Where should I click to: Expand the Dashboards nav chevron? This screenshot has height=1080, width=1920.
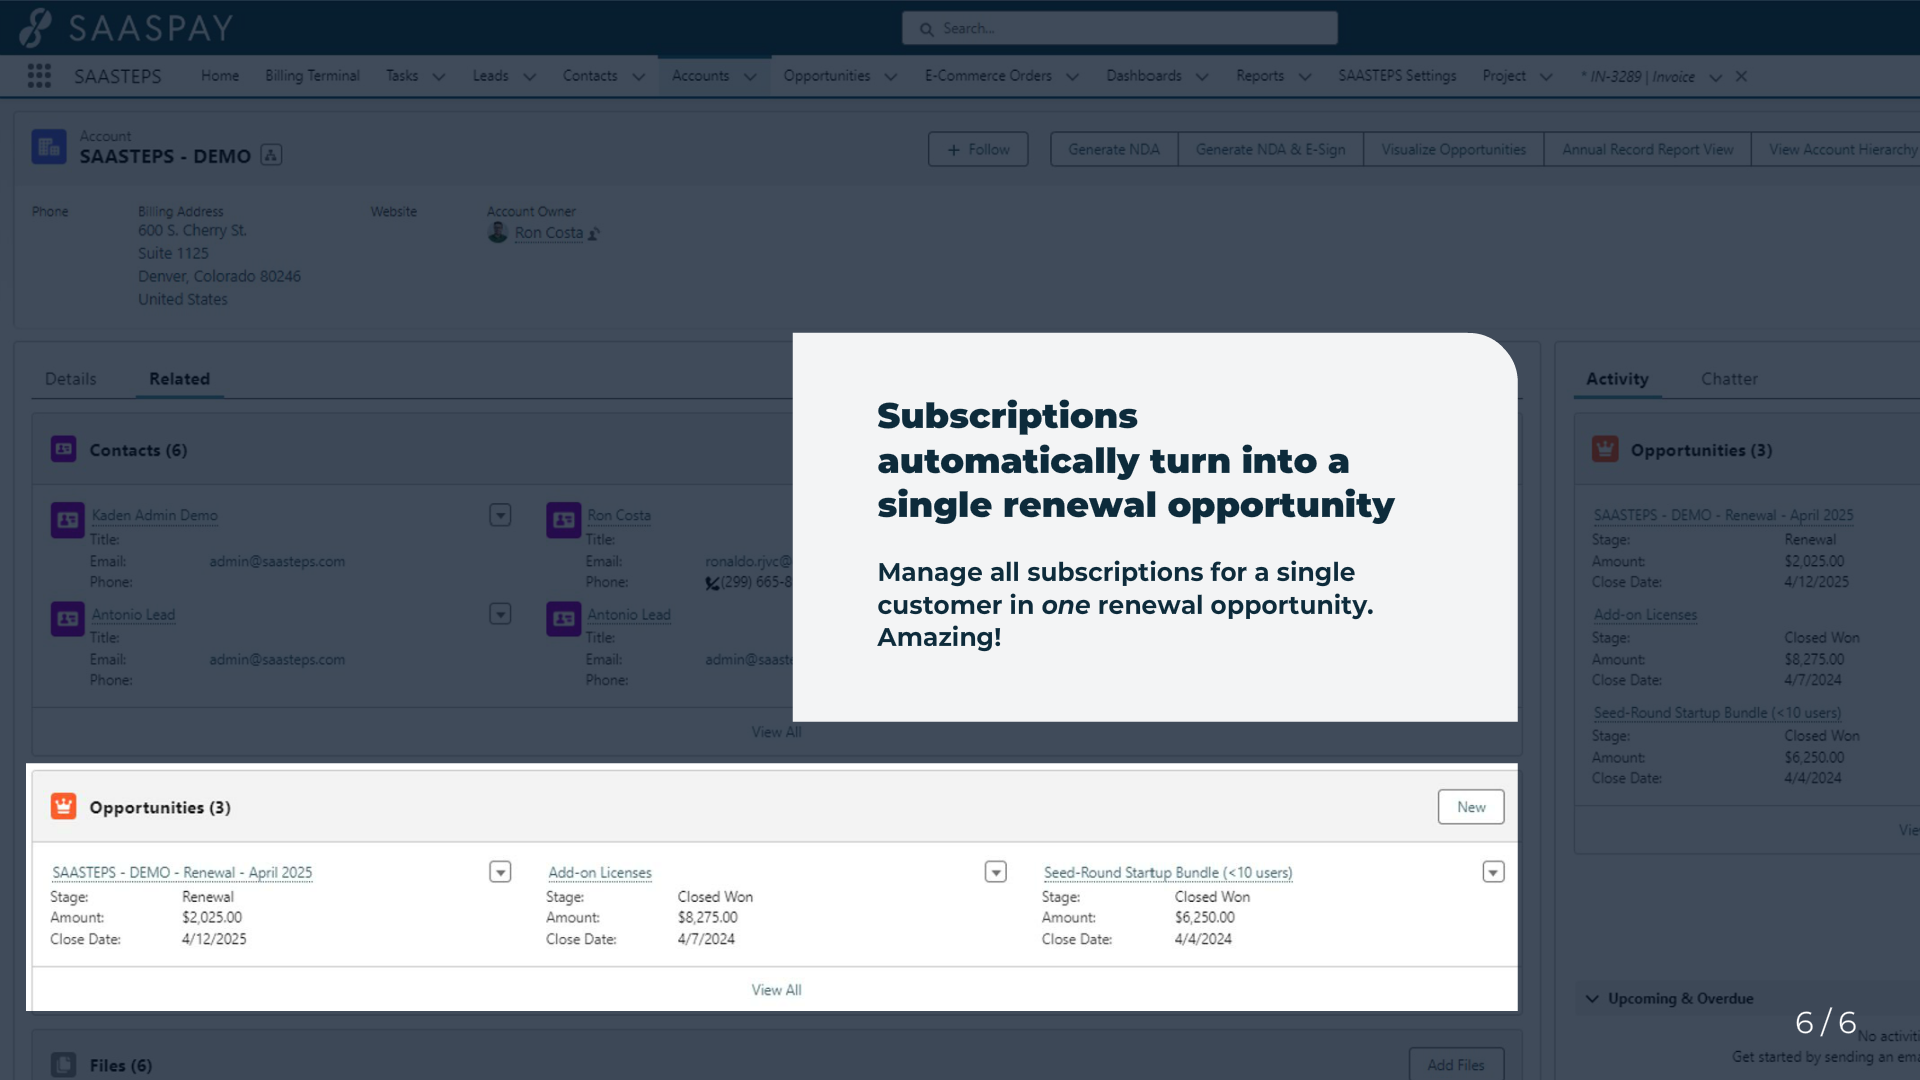tap(1202, 77)
